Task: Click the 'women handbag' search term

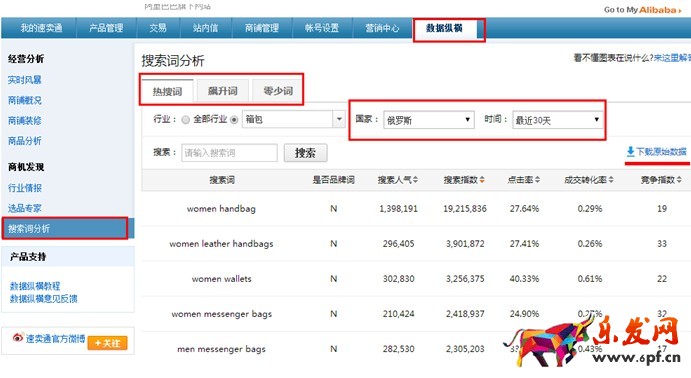Action: click(221, 209)
